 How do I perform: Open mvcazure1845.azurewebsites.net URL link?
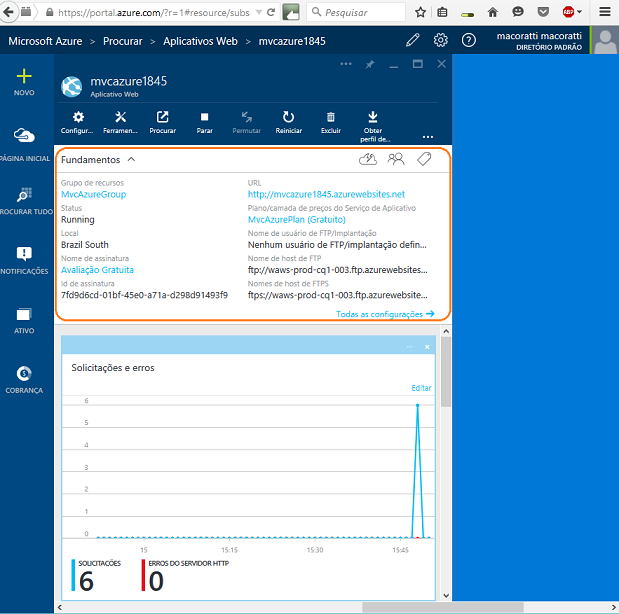pos(326,194)
